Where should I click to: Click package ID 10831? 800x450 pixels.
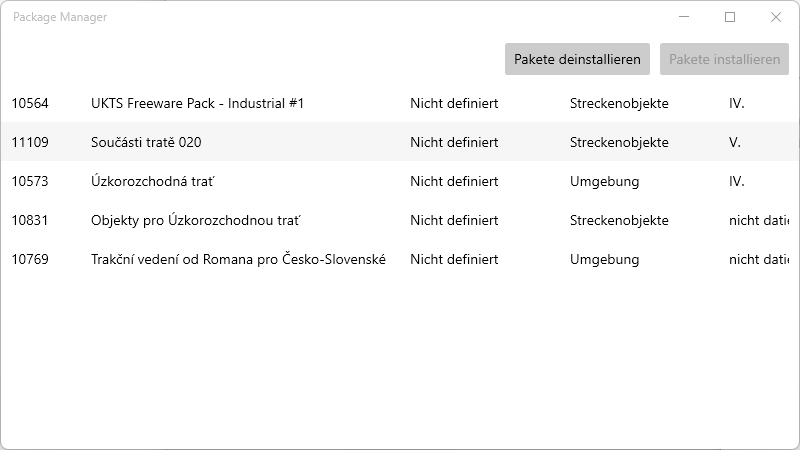coord(30,220)
